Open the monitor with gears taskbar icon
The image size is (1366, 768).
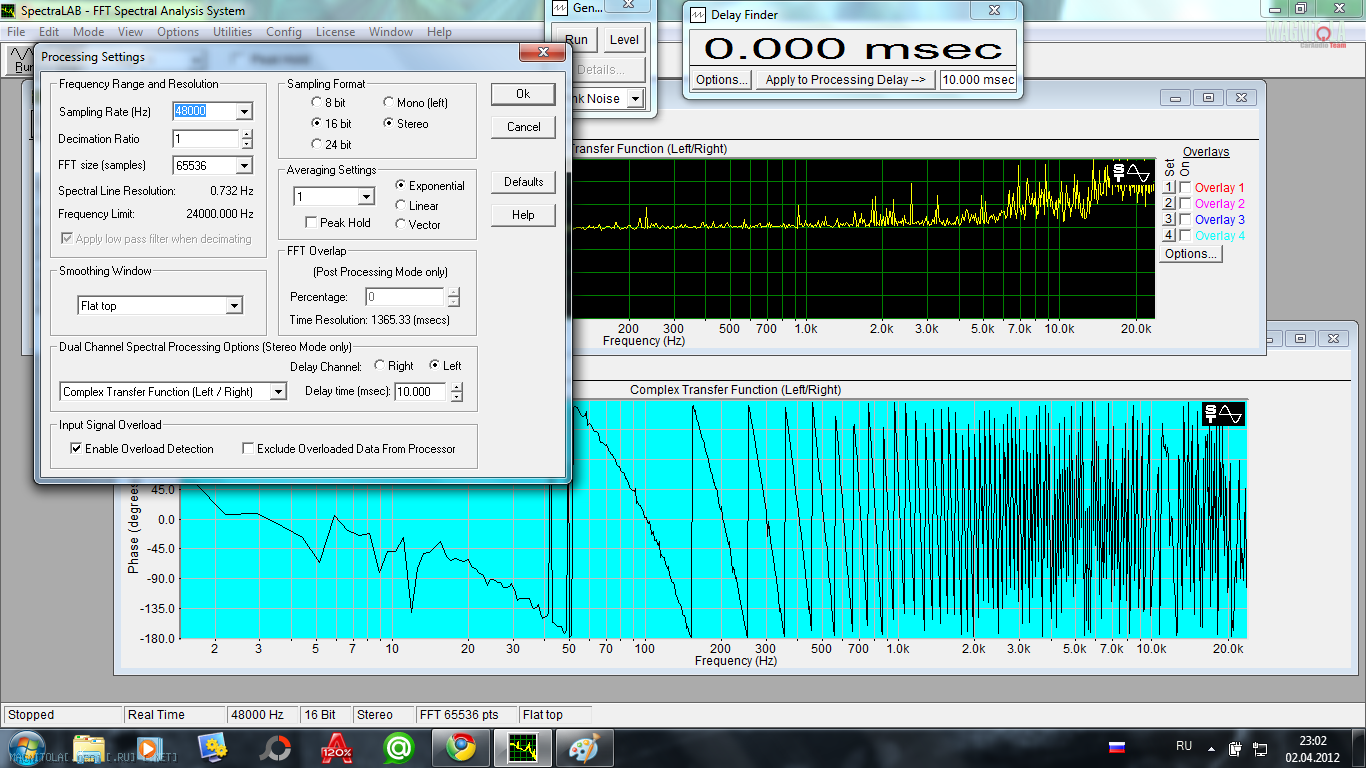212,748
